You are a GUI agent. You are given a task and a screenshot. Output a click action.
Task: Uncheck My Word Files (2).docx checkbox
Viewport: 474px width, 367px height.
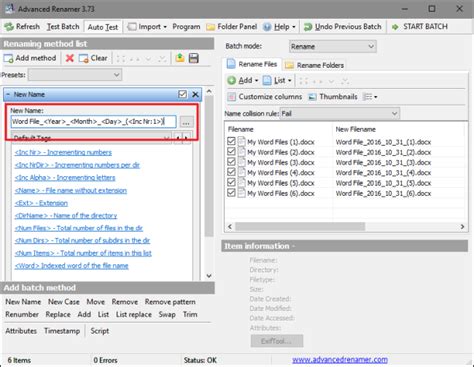(x=231, y=152)
